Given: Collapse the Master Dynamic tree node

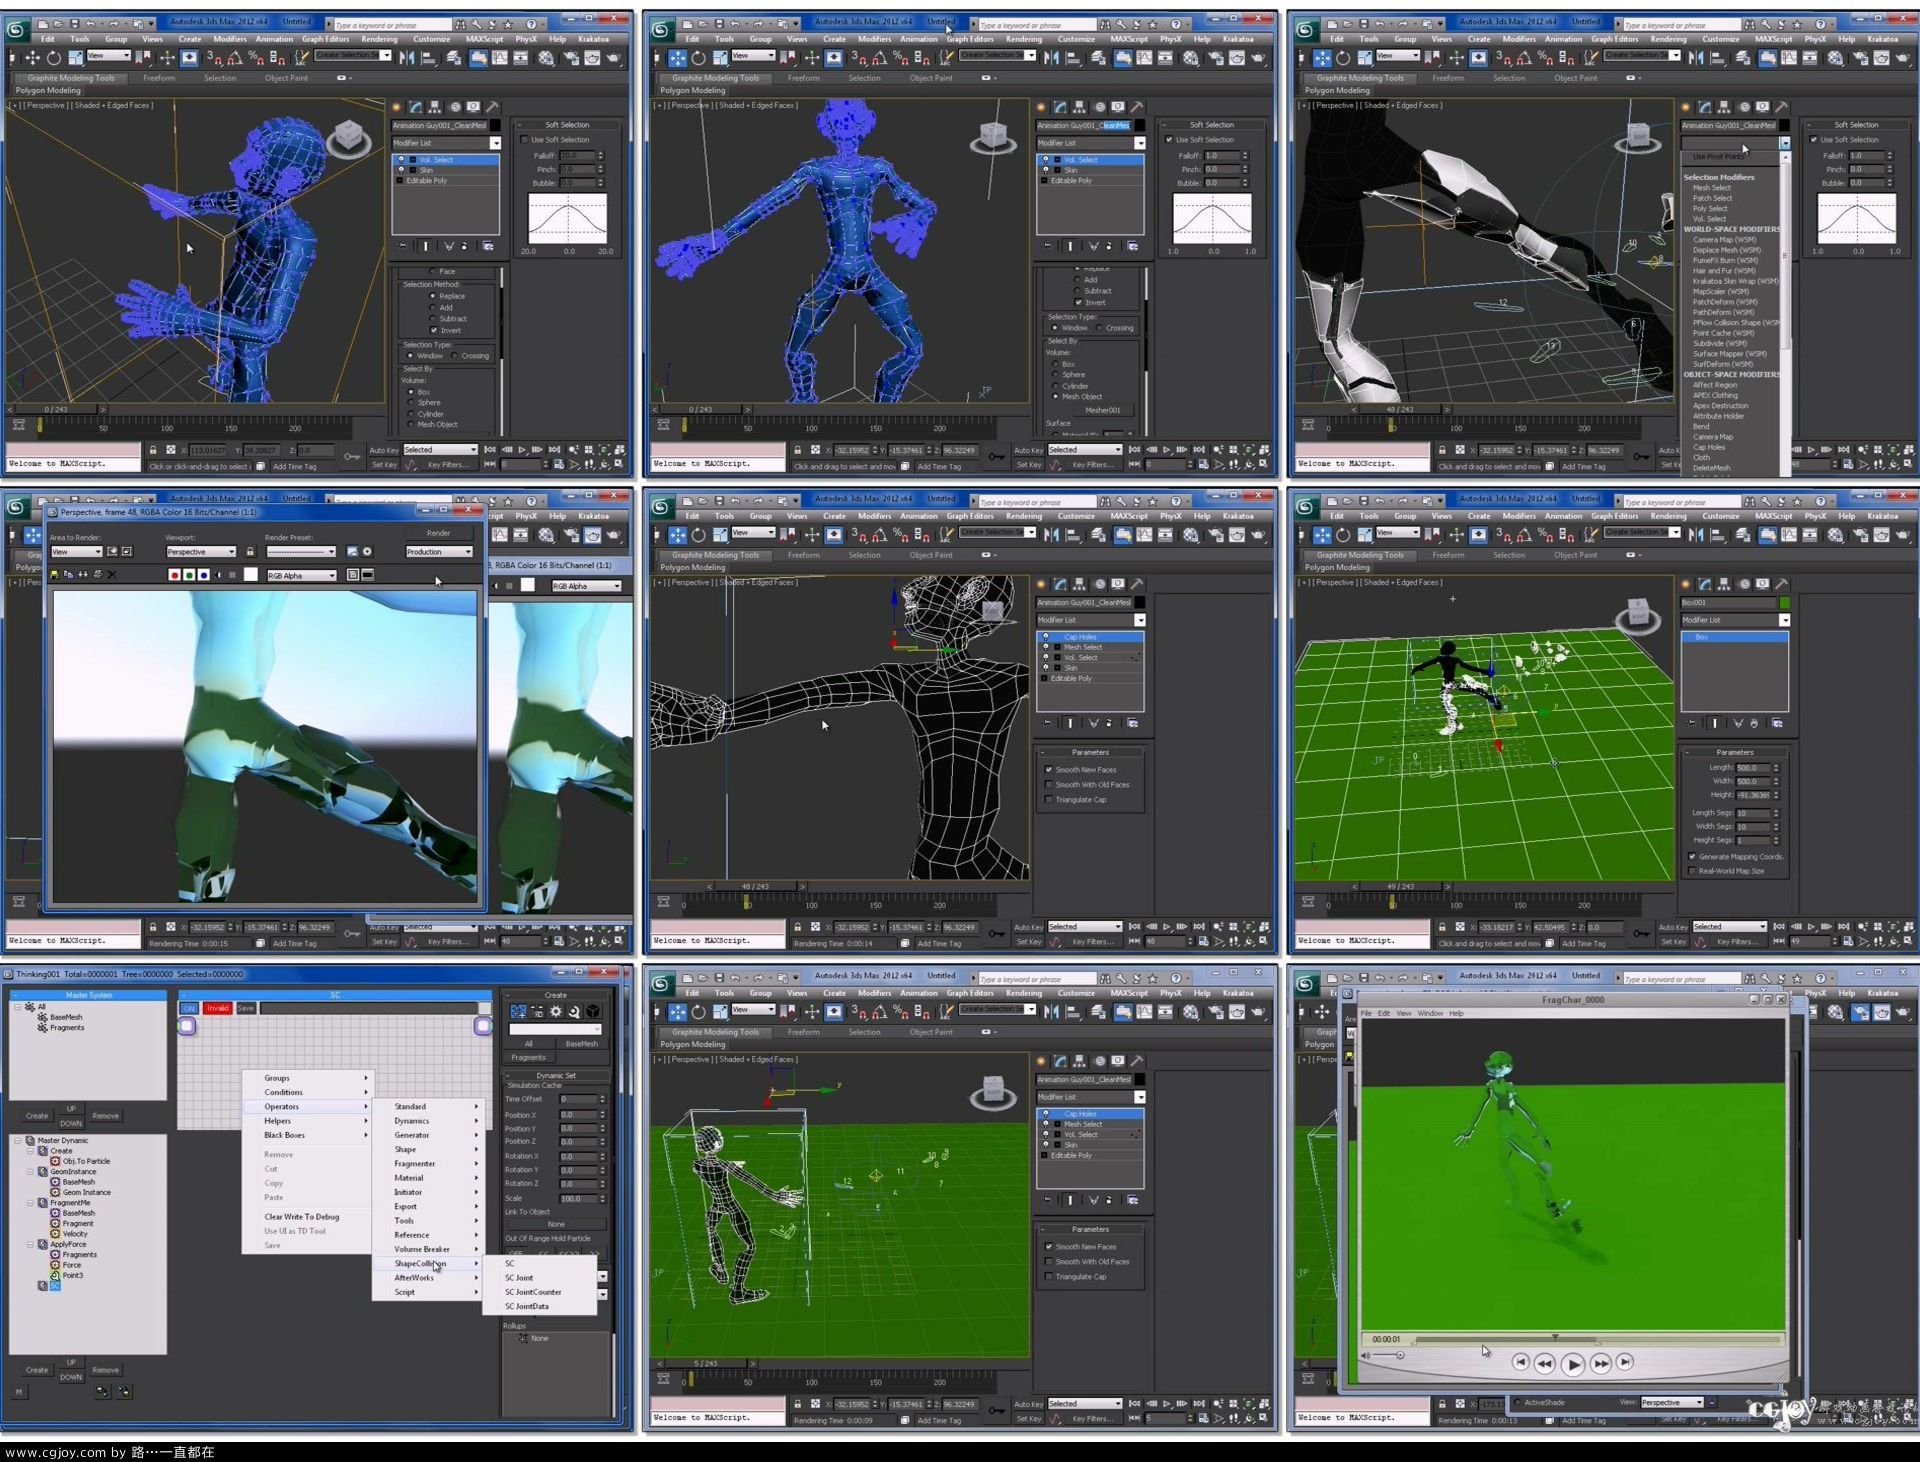Looking at the screenshot, I should point(18,1140).
